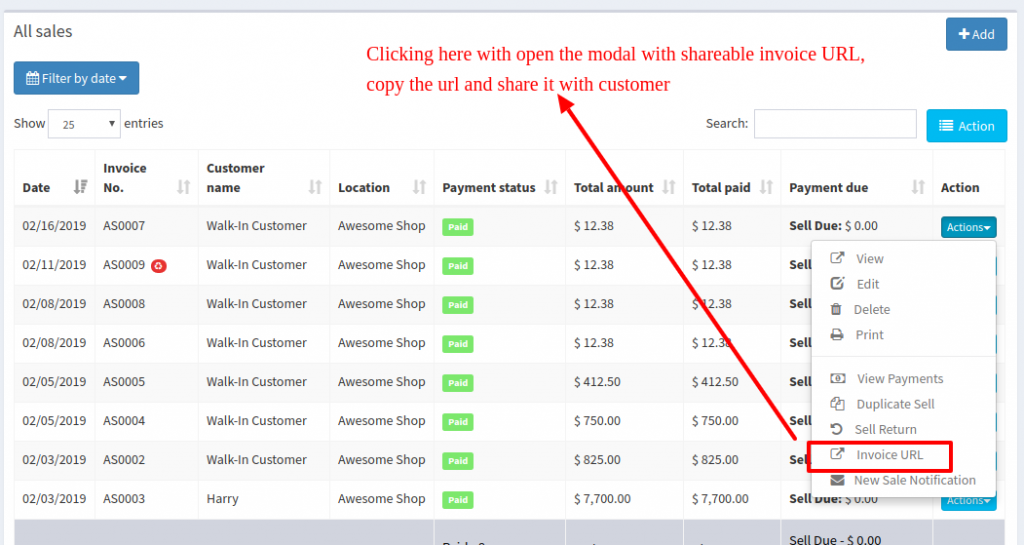This screenshot has width=1024, height=545.
Task: Select Edit in the actions menu
Action: pos(867,284)
